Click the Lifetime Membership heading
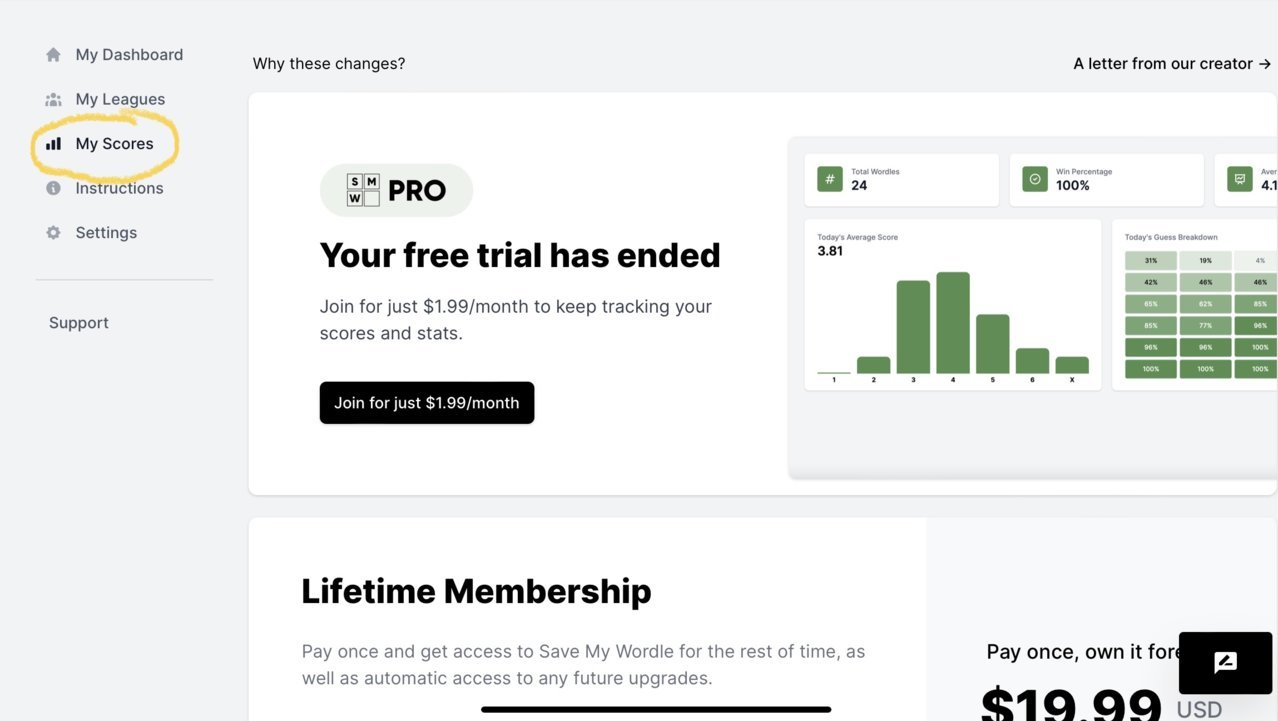1278x721 pixels. click(x=476, y=591)
